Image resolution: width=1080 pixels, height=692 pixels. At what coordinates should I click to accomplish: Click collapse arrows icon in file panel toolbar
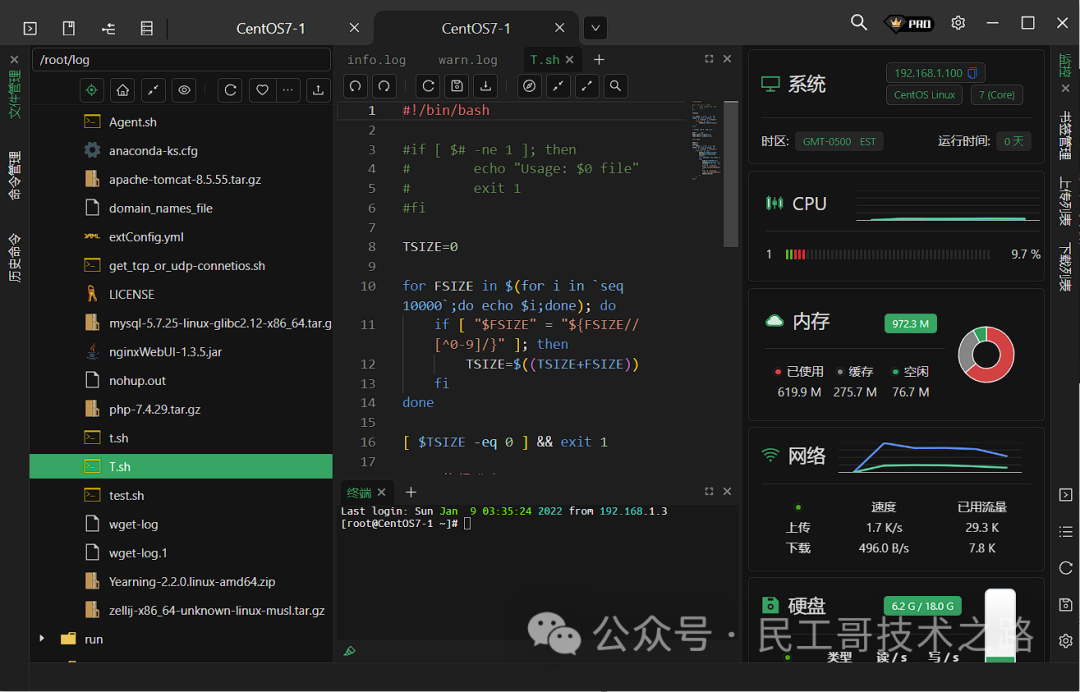(153, 90)
